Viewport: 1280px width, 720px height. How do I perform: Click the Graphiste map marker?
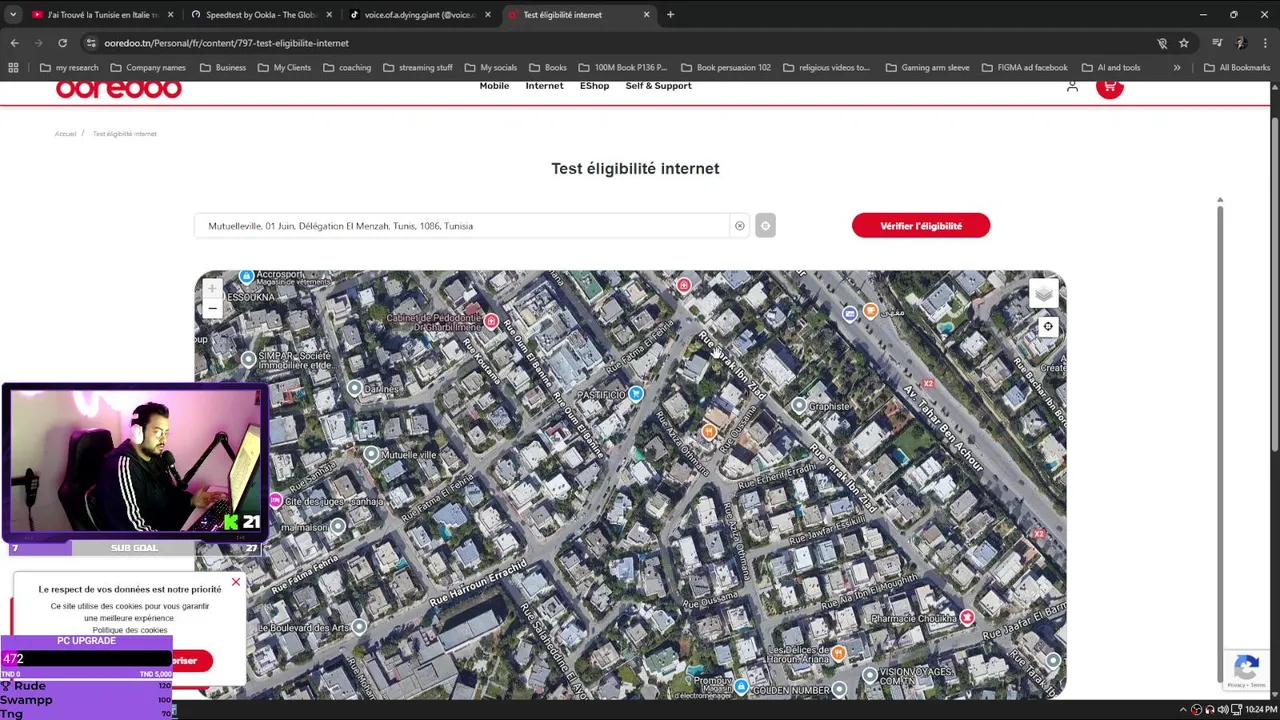(x=798, y=406)
